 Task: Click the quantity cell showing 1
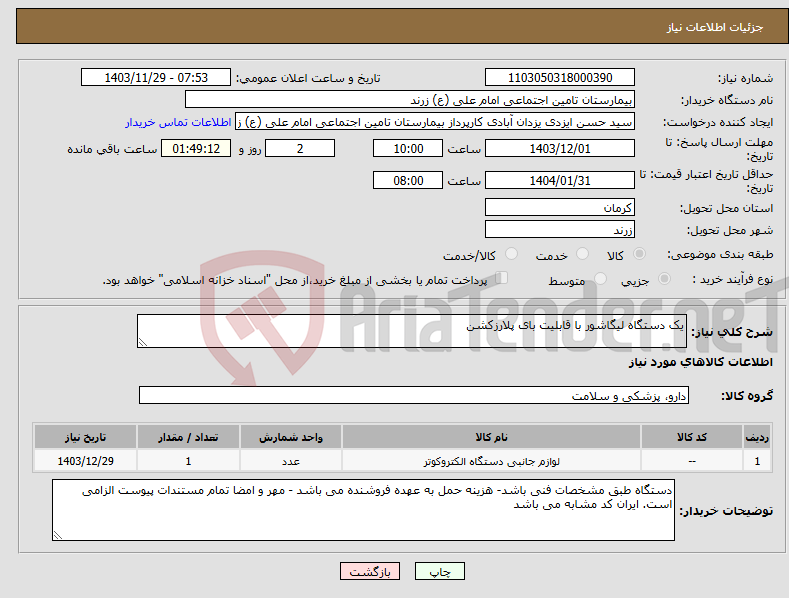(x=188, y=461)
